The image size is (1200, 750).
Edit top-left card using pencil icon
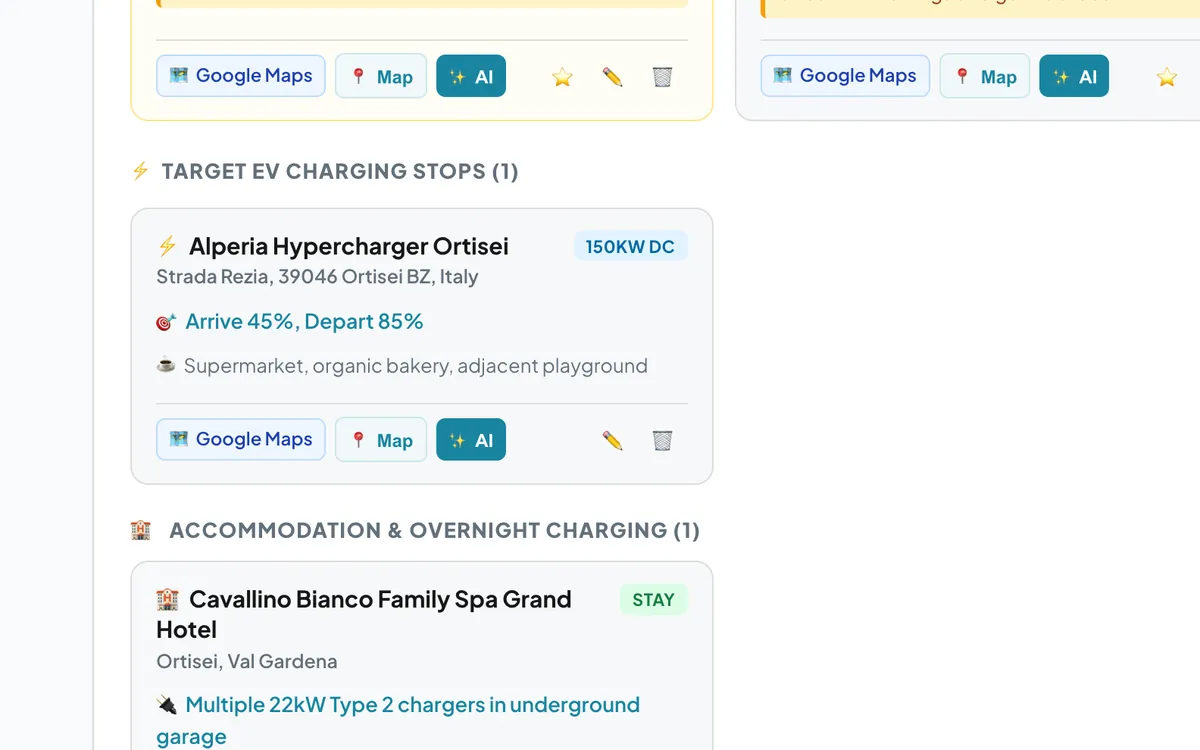612,77
